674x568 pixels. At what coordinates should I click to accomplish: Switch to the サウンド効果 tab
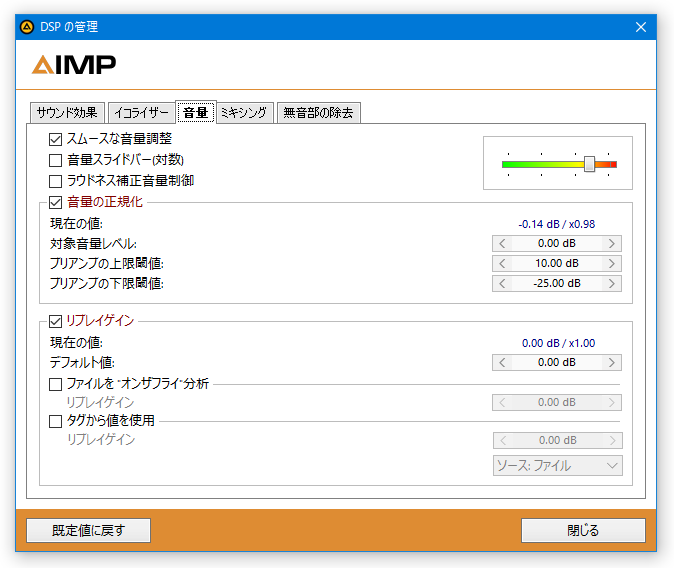pyautogui.click(x=67, y=113)
